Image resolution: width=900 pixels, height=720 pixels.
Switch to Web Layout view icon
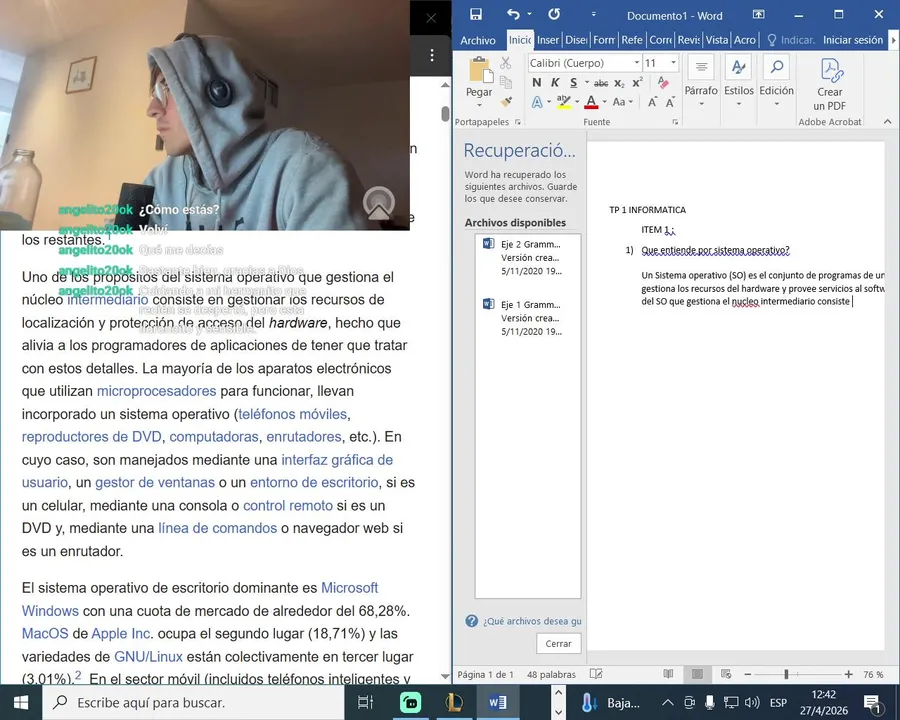click(x=726, y=674)
